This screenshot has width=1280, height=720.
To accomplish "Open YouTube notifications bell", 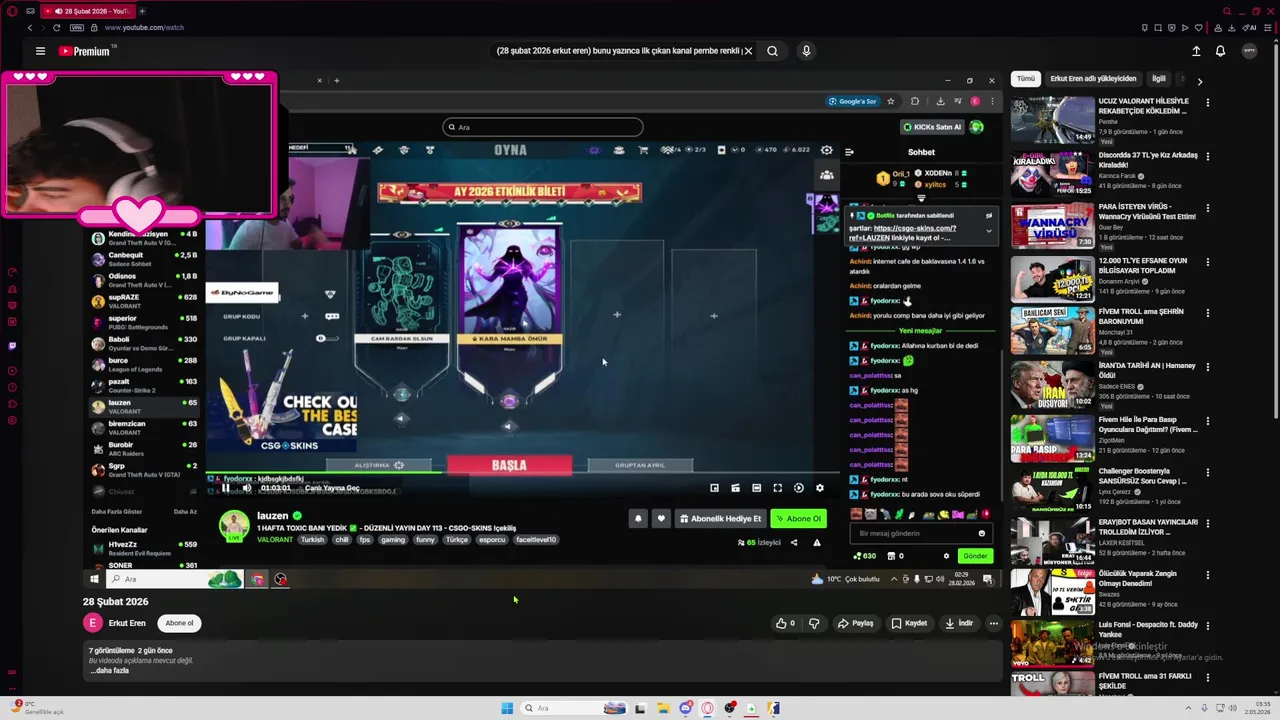I will (1220, 51).
